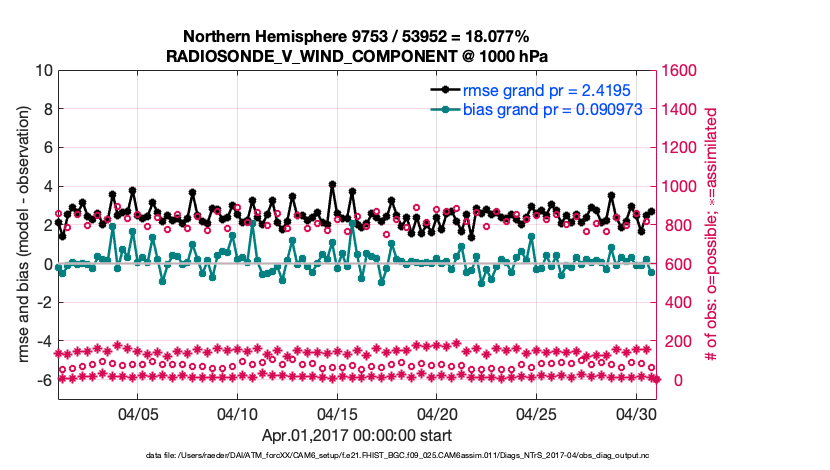Click the left axis tick label 0
This screenshot has height=470, width=830.
[47, 265]
